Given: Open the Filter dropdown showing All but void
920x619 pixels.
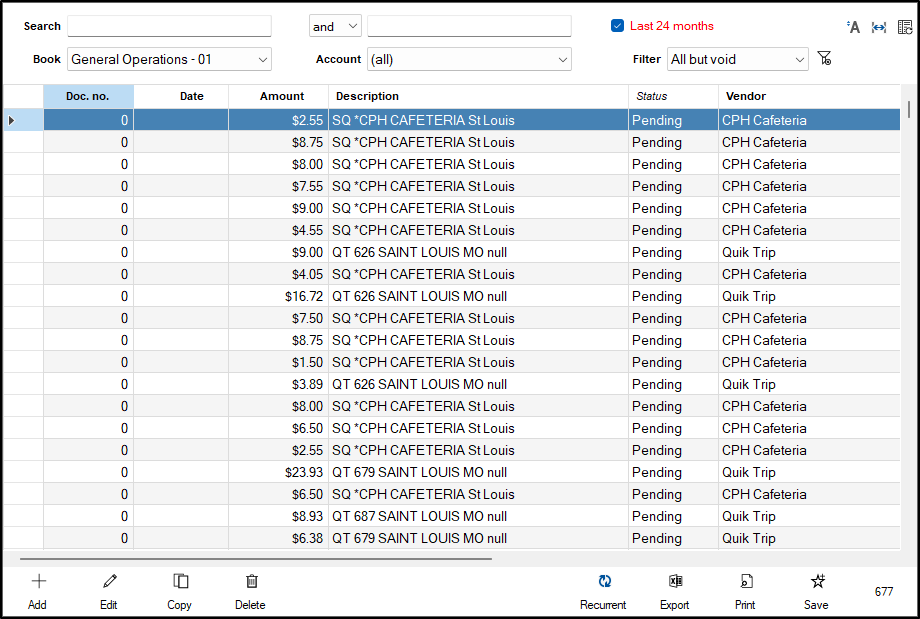Looking at the screenshot, I should 738,59.
